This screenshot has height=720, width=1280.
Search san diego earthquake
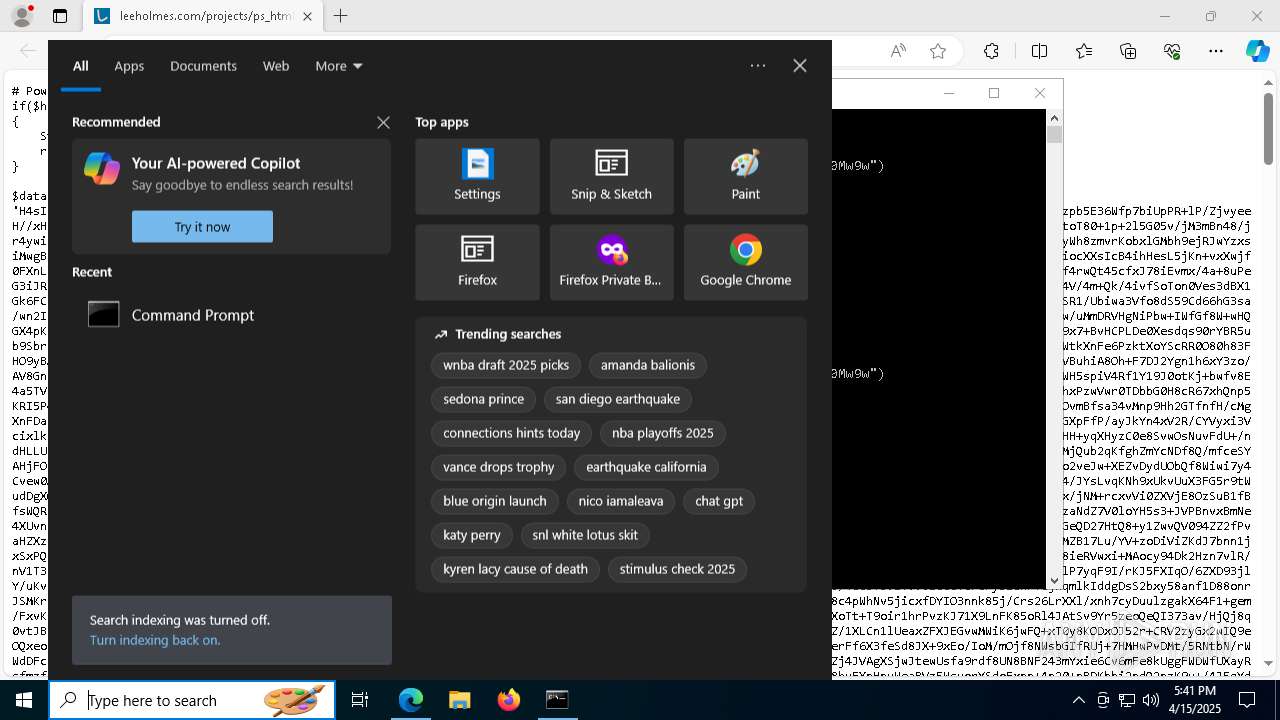[x=618, y=399]
